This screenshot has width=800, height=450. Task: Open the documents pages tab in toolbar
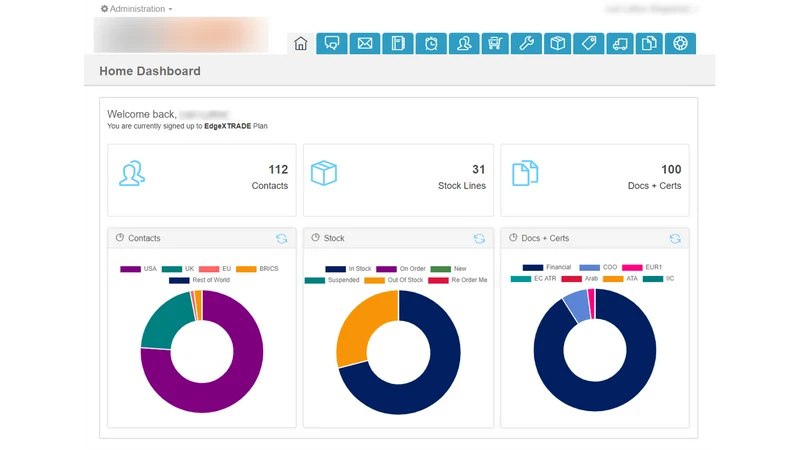point(649,43)
